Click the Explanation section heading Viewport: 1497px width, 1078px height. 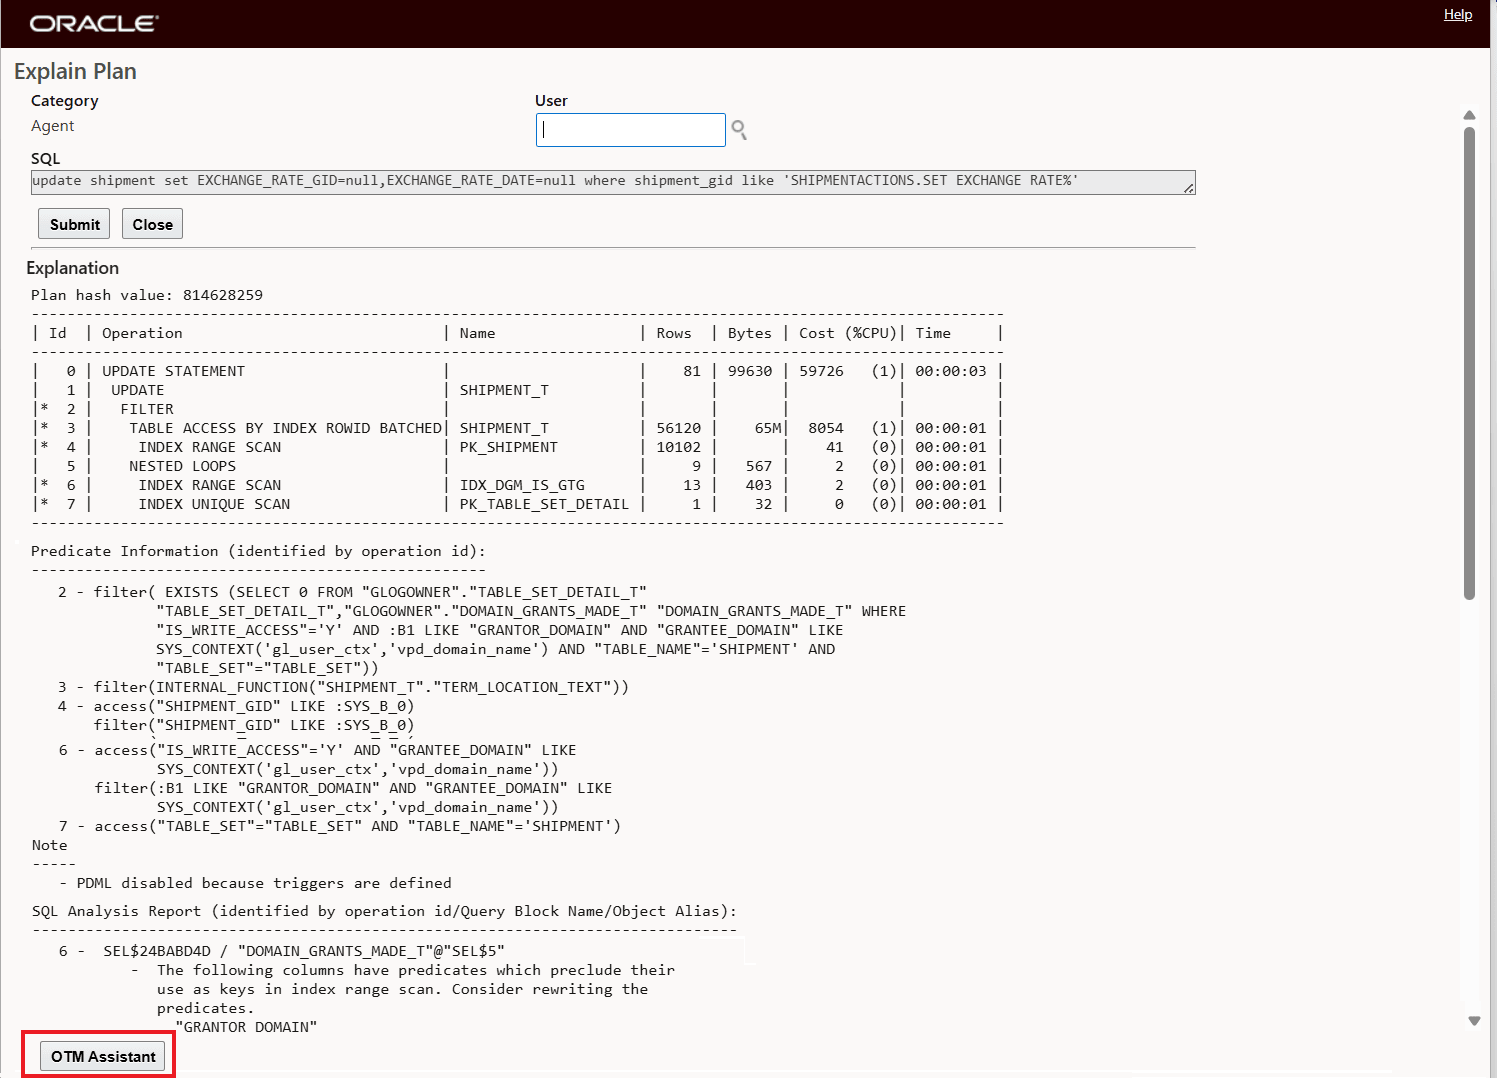click(x=72, y=268)
